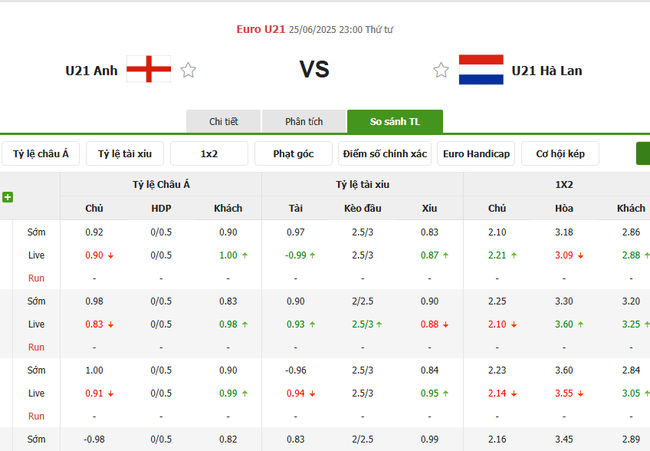The width and height of the screenshot is (650, 451).
Task: Toggle favorite star for U21 Hà Lan
Action: [441, 70]
